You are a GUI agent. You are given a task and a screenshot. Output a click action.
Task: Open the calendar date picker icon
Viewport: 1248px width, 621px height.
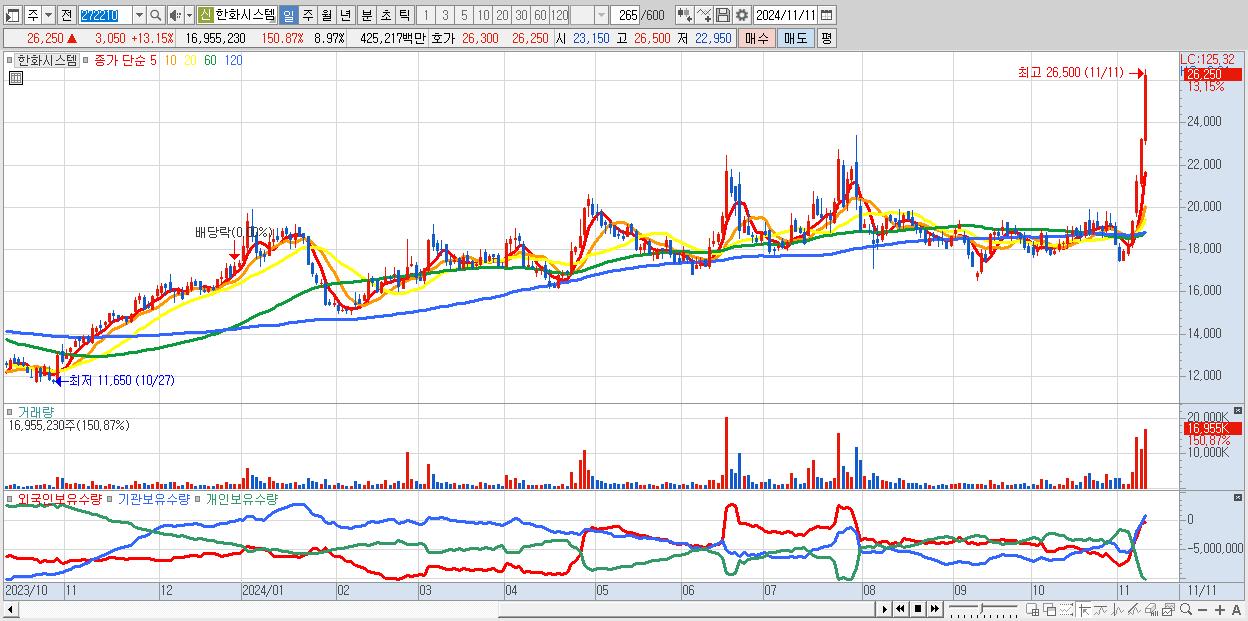pyautogui.click(x=826, y=15)
